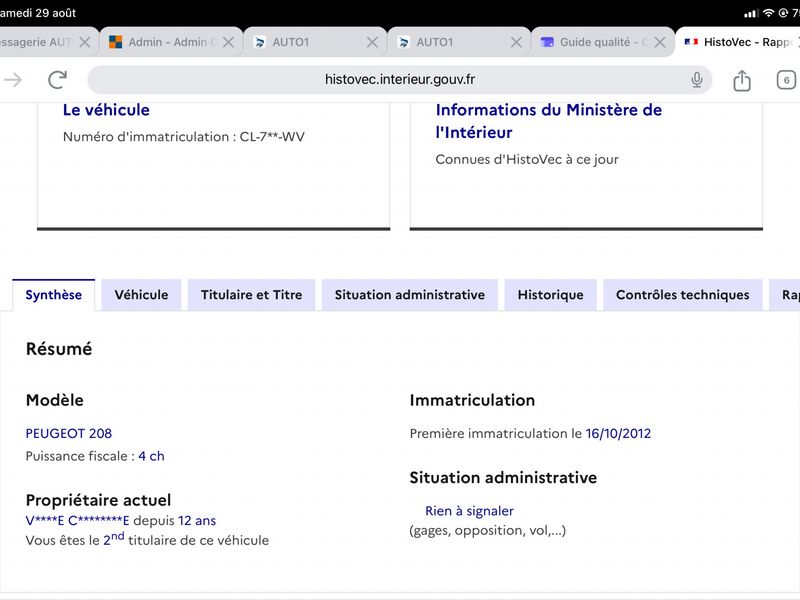Image resolution: width=800 pixels, height=600 pixels.
Task: Click the date in the status bar
Action: (x=37, y=13)
